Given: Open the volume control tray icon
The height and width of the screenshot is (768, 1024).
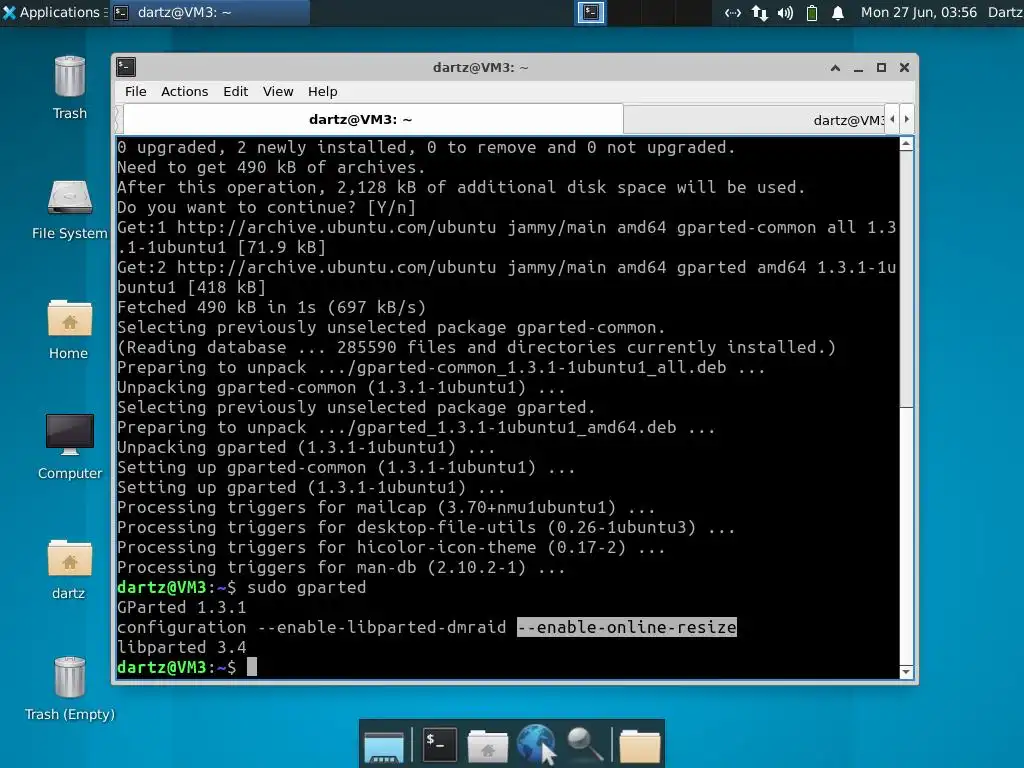Looking at the screenshot, I should [785, 12].
